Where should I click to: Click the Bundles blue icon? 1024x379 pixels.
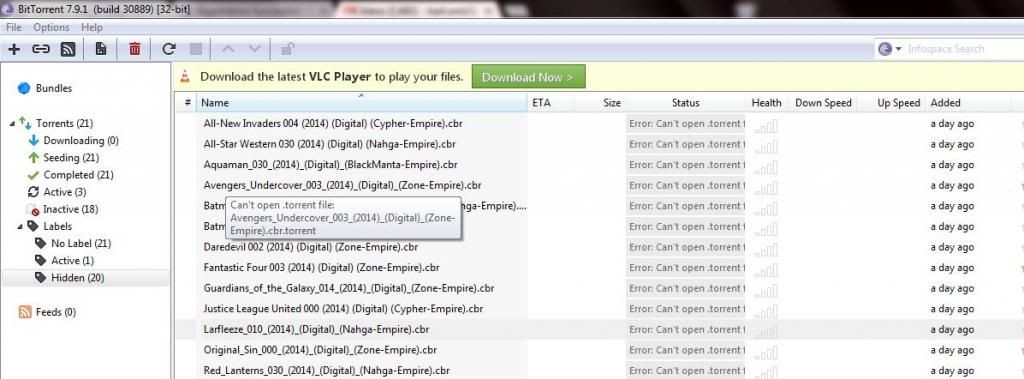[x=24, y=88]
